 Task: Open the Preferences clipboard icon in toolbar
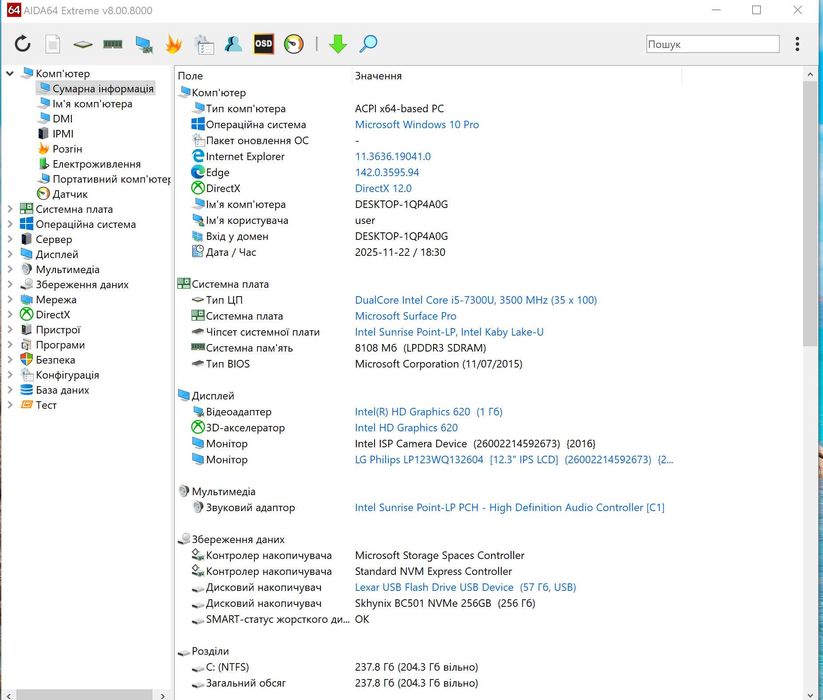(204, 45)
